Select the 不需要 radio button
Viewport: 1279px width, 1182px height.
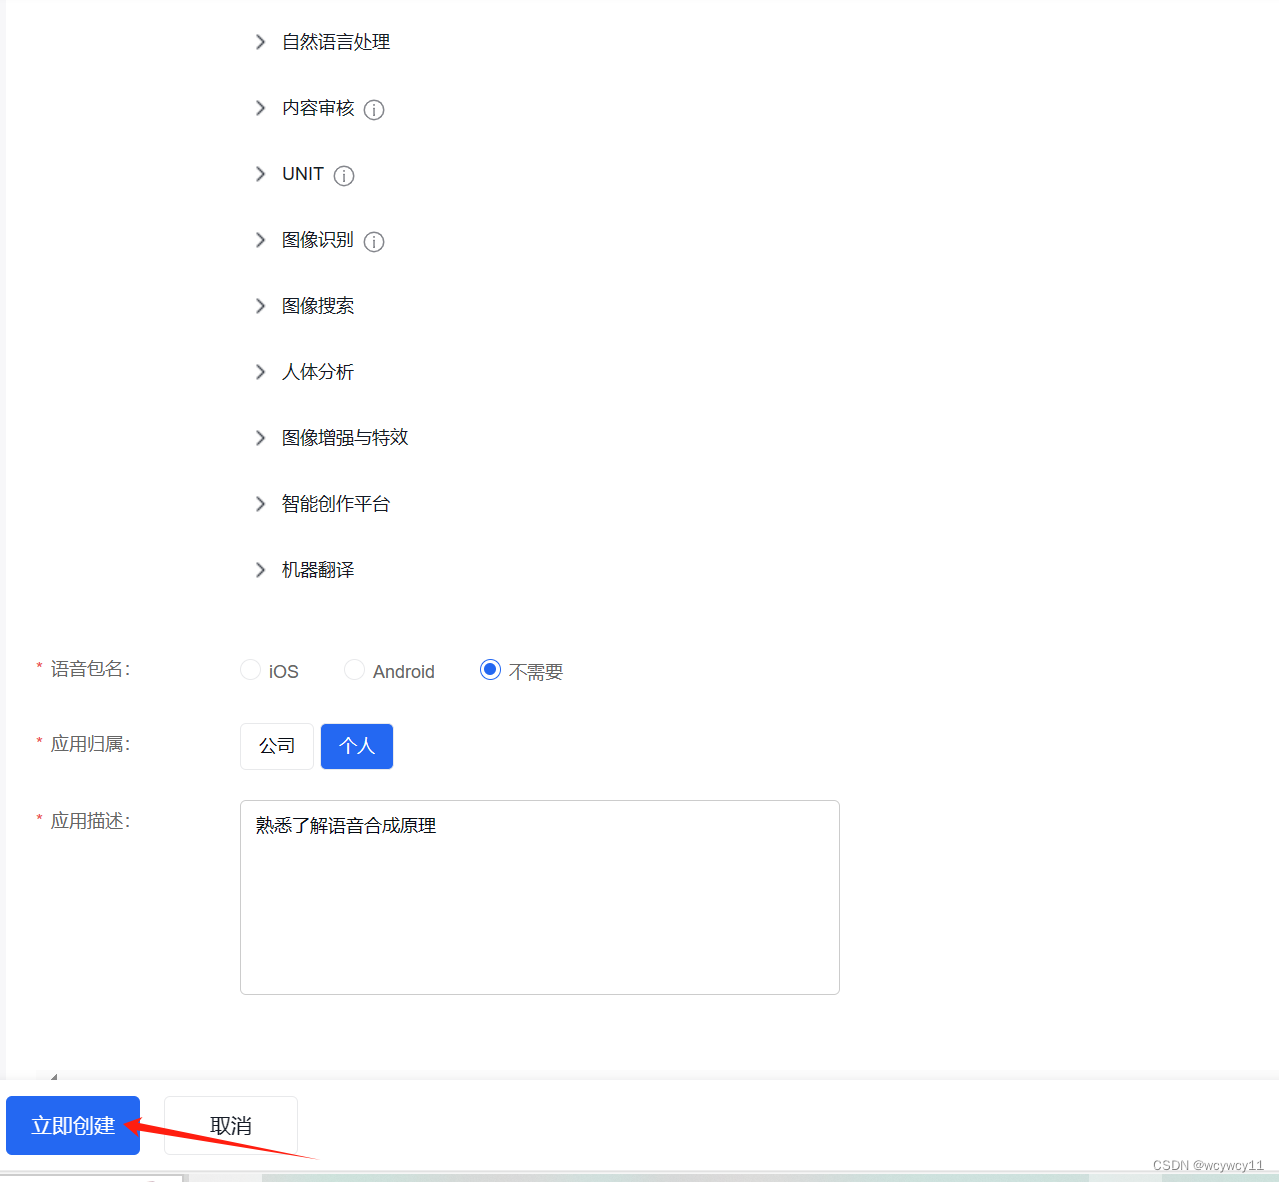pos(490,670)
